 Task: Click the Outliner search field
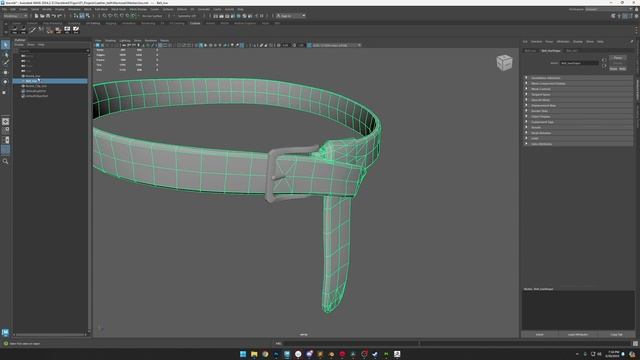point(52,51)
